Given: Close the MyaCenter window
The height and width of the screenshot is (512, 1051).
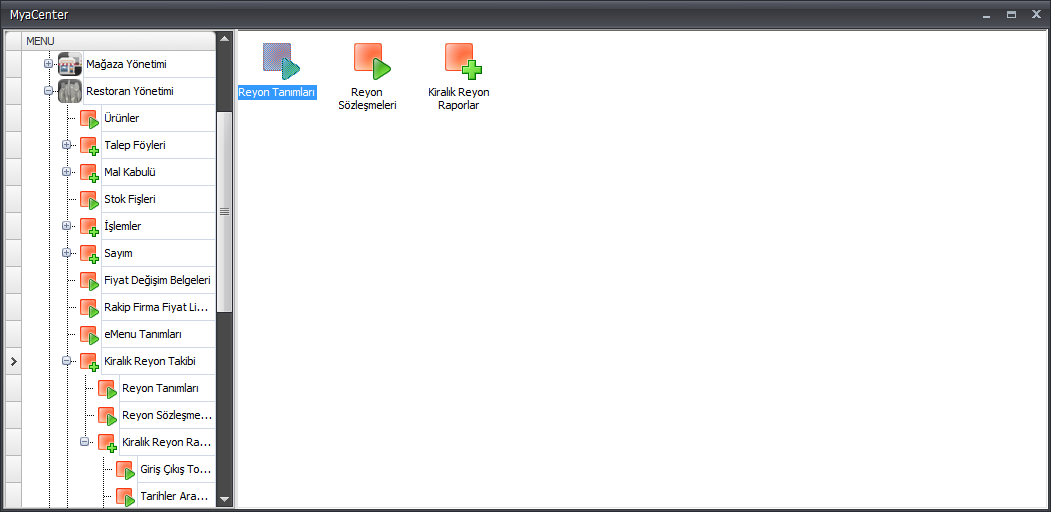Looking at the screenshot, I should pyautogui.click(x=1036, y=14).
